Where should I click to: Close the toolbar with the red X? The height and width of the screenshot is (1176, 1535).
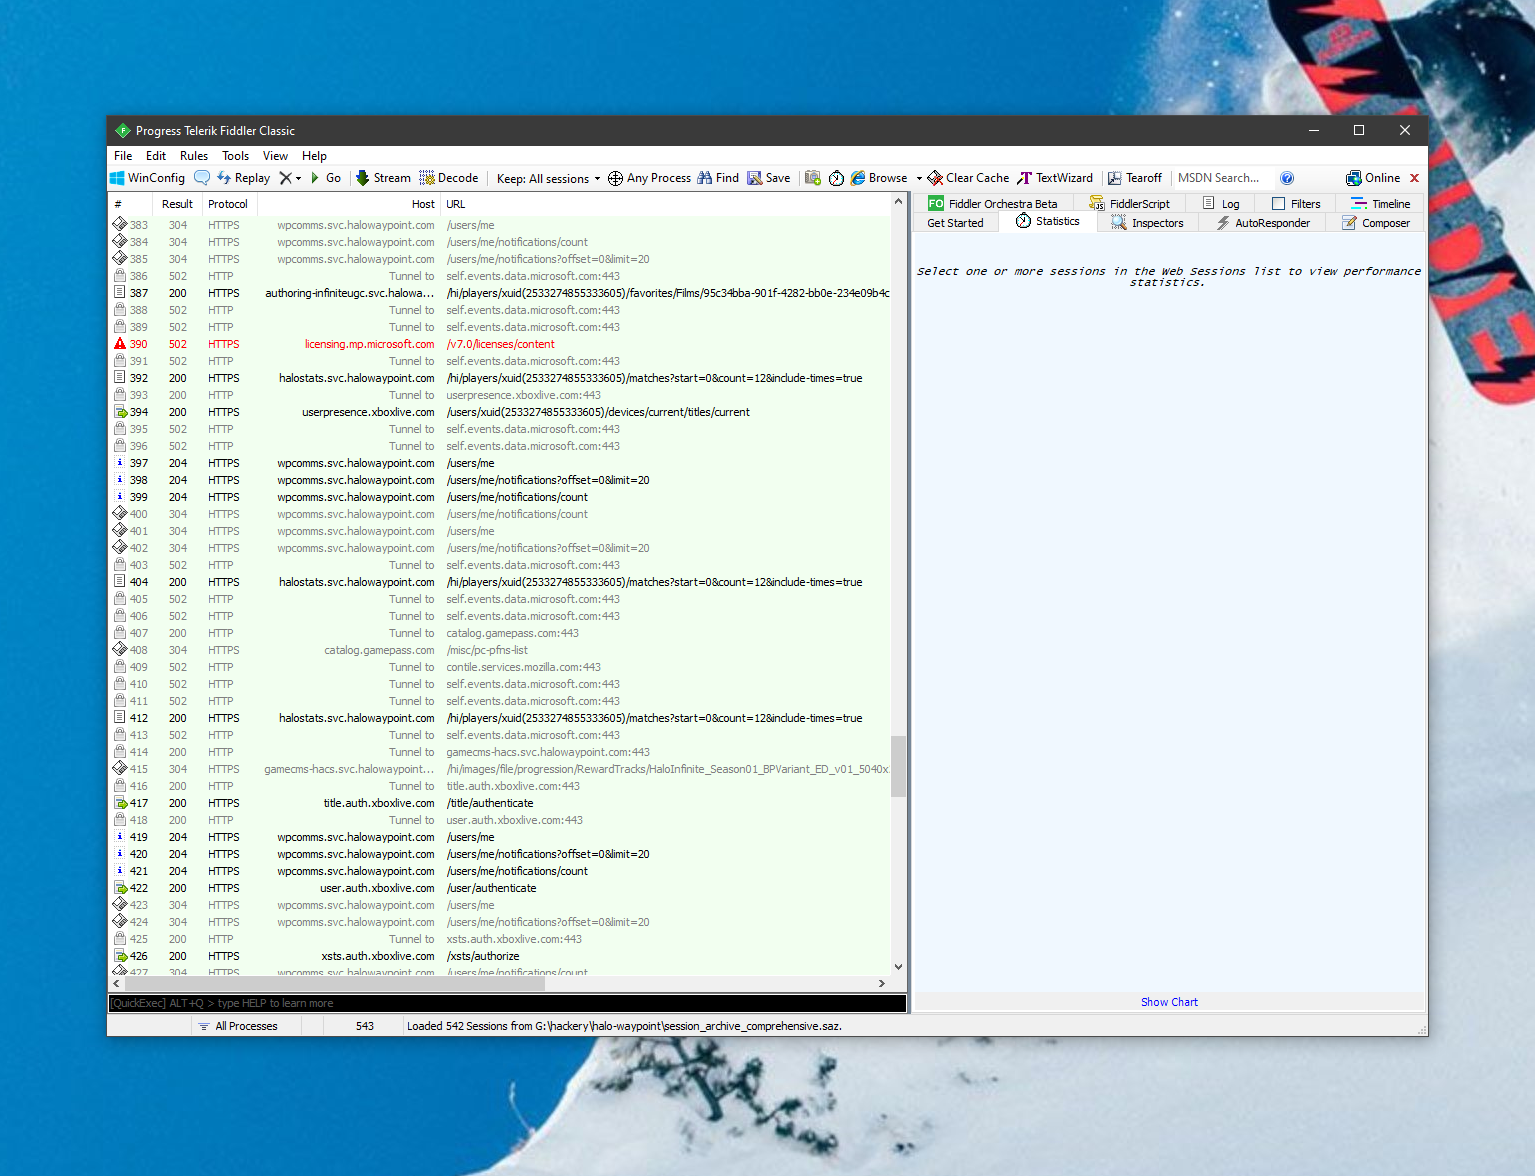pyautogui.click(x=1414, y=178)
